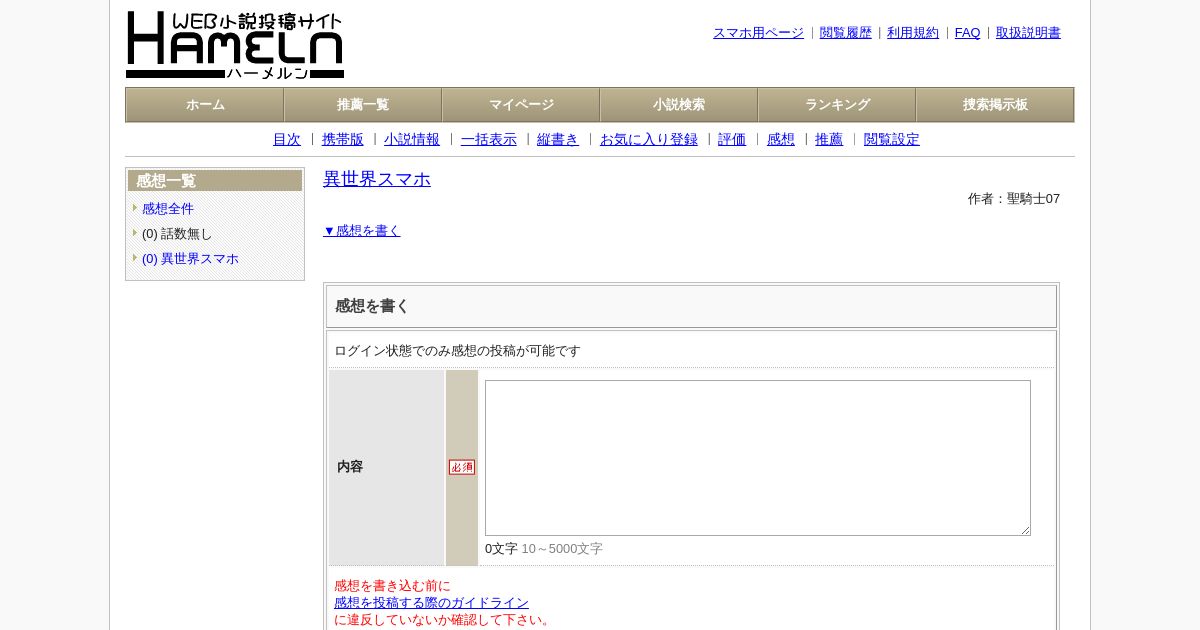Open the 異世界スマホ novel title link
Screen dimensions: 1200x630
point(377,179)
